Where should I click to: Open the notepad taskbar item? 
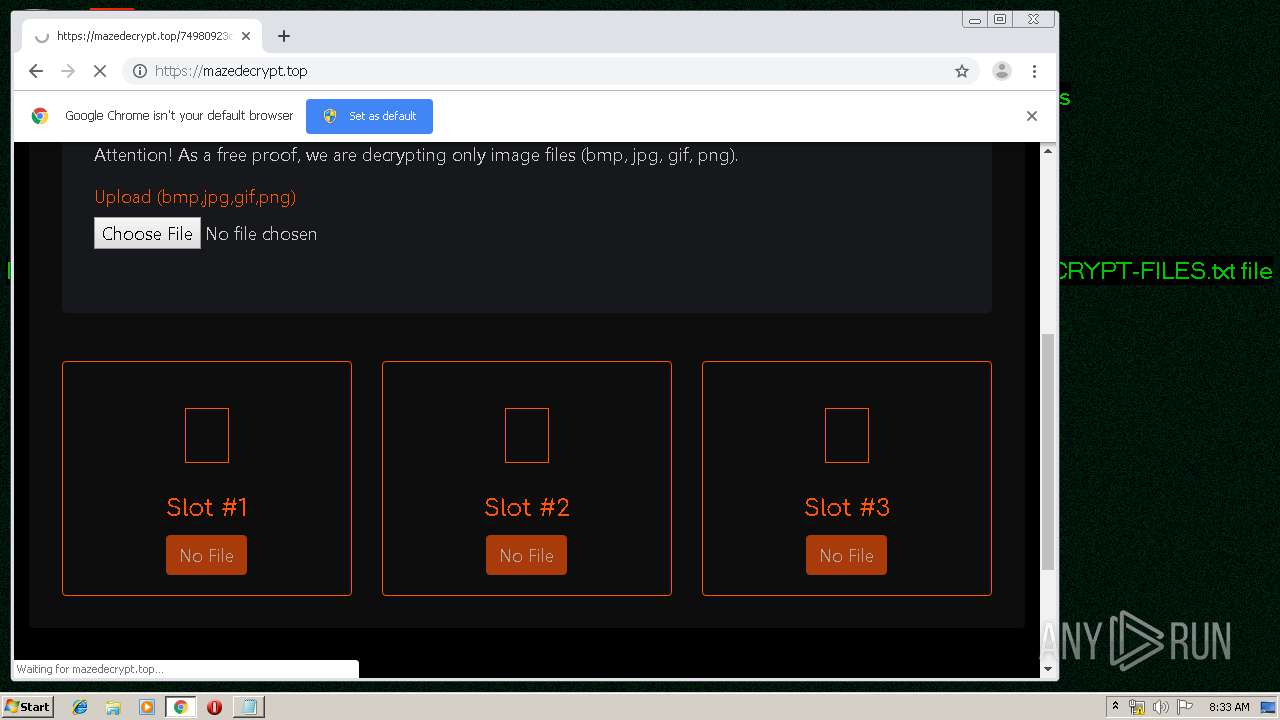tap(248, 707)
